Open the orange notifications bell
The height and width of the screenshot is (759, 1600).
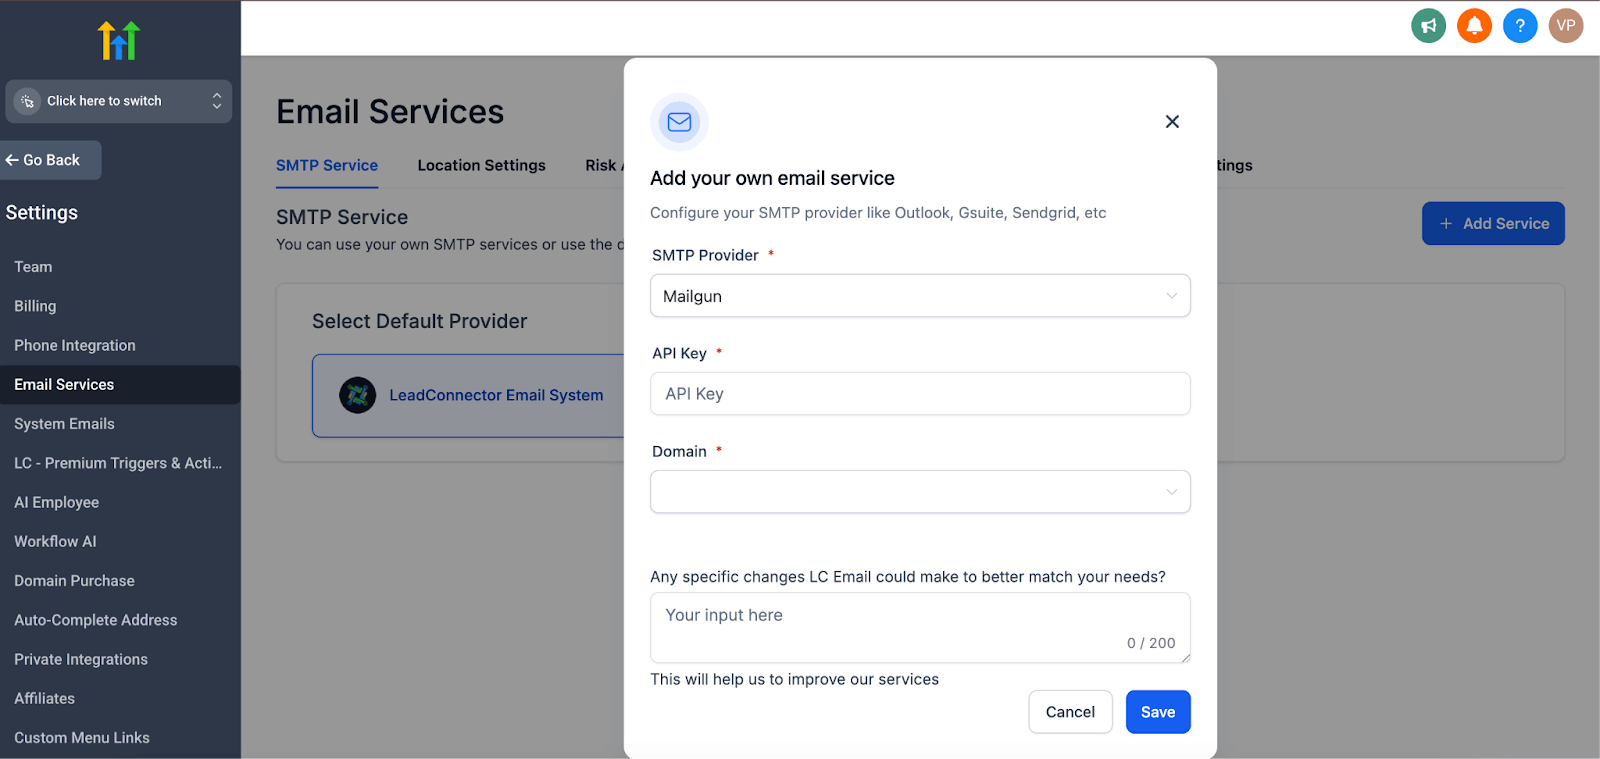click(1474, 26)
